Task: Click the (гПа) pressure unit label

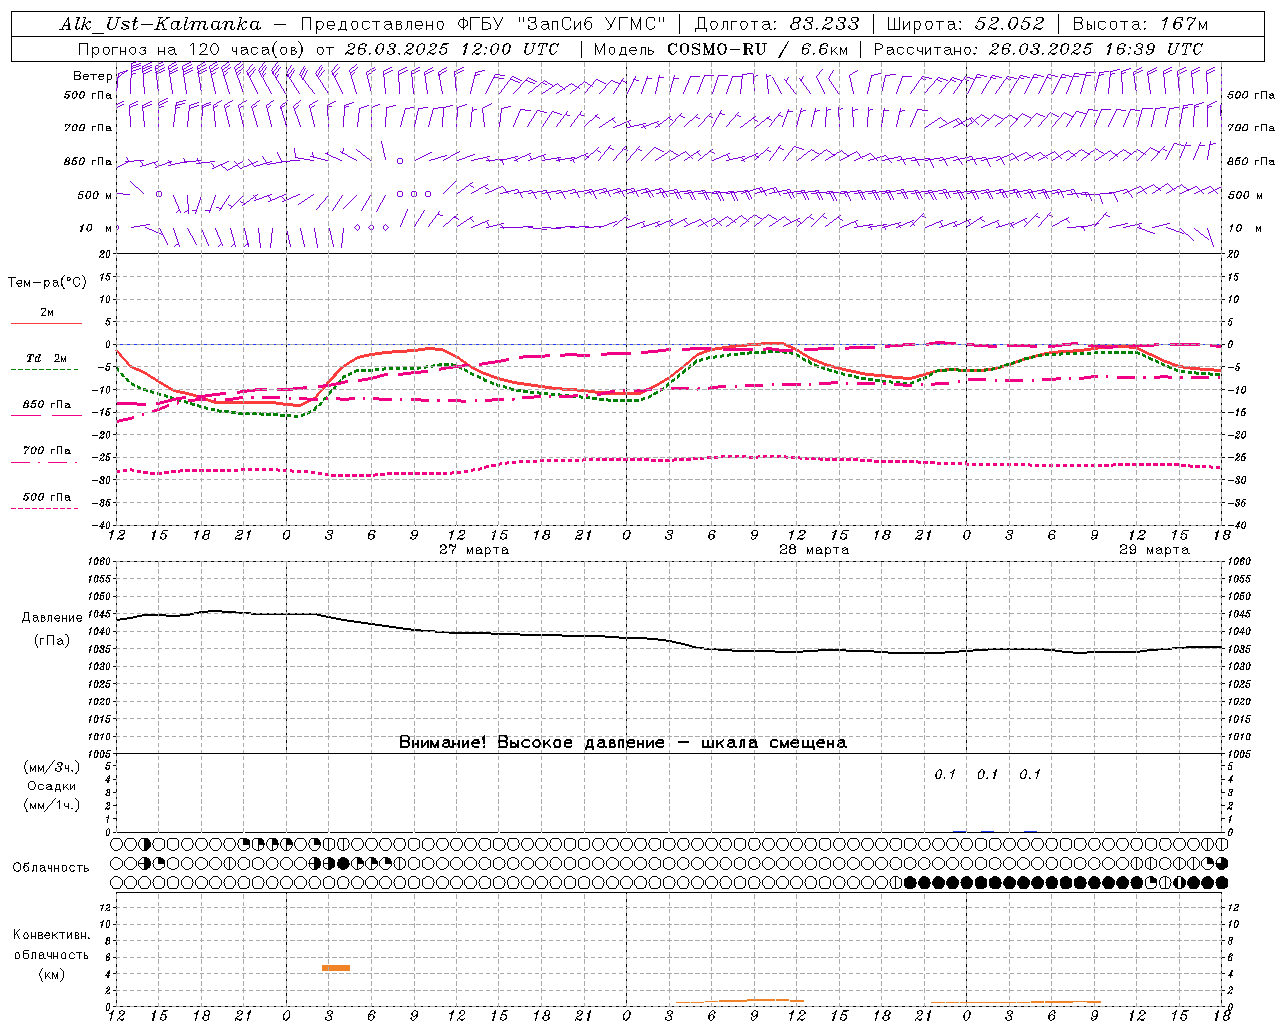Action: [x=52, y=641]
